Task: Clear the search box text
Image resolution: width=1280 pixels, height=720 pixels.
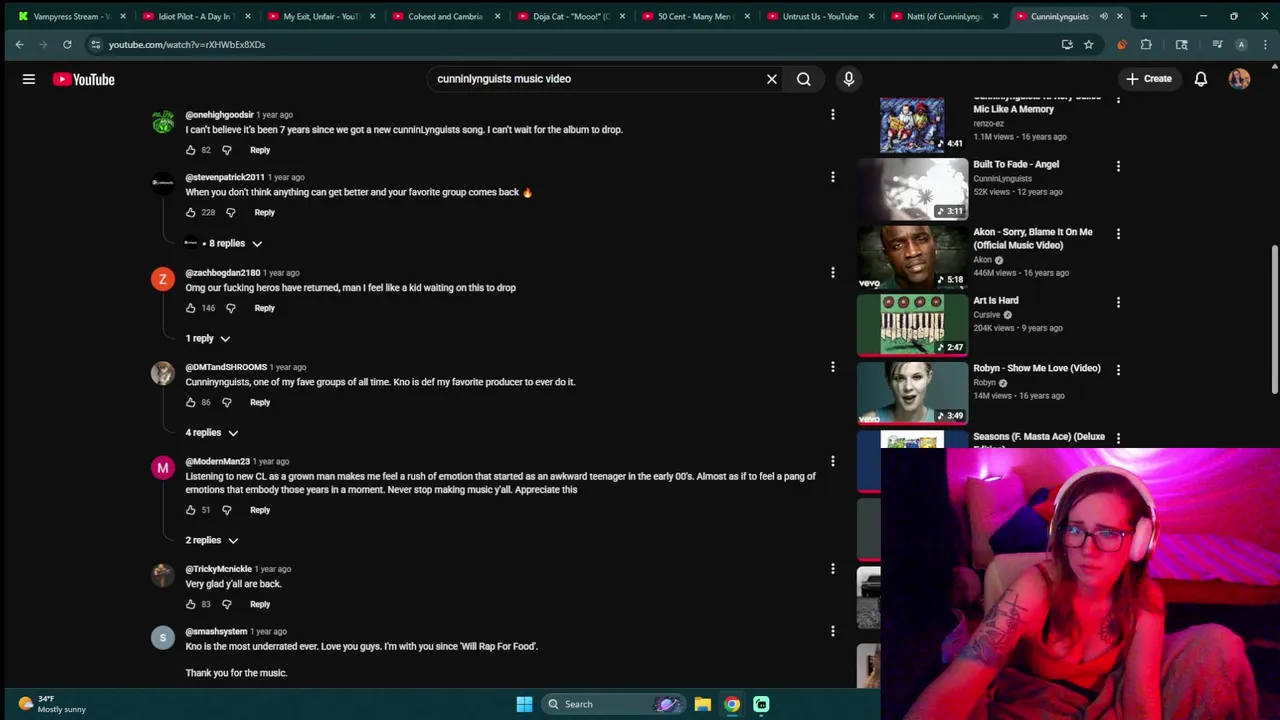Action: [x=771, y=79]
